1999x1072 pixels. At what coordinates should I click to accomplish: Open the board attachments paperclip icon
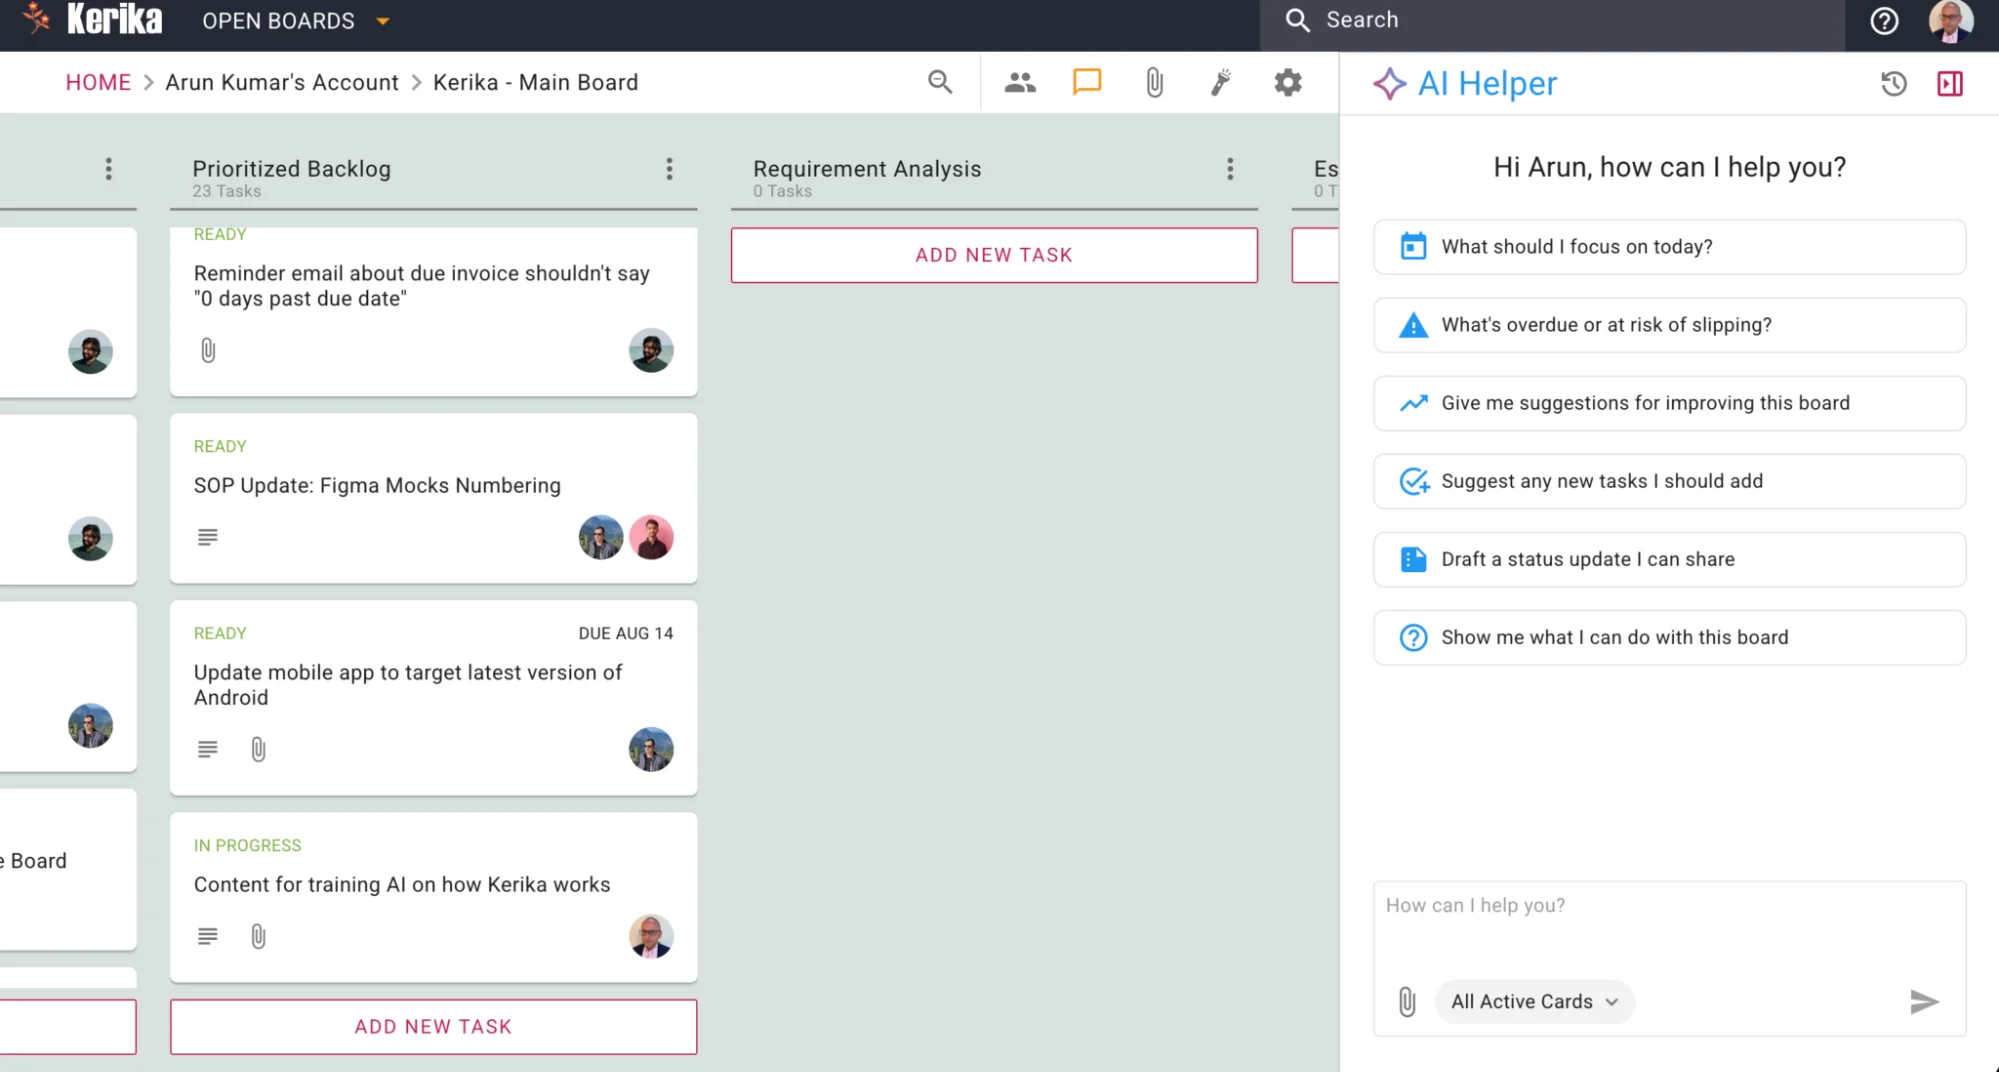(1154, 82)
